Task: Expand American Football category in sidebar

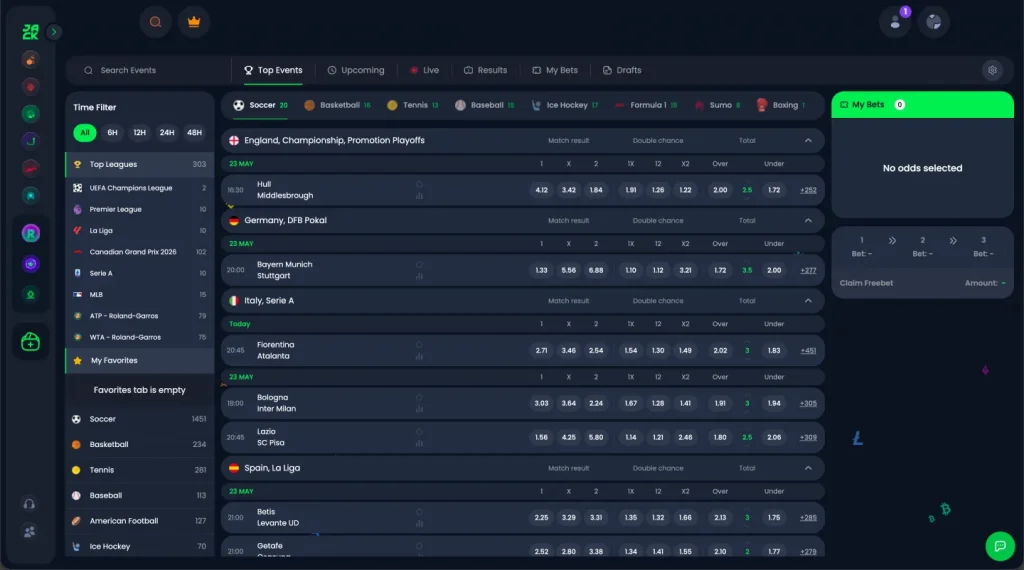Action: (x=140, y=521)
